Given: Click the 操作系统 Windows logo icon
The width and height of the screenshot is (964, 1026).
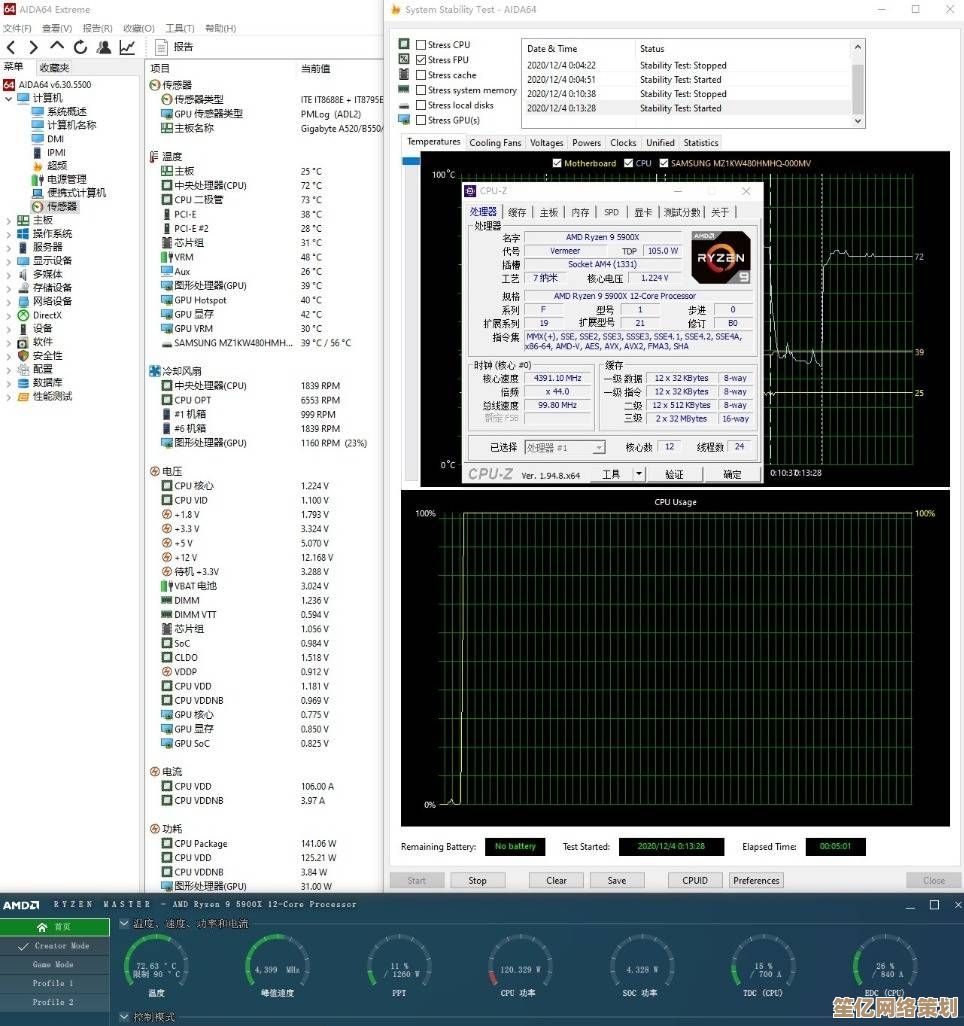Looking at the screenshot, I should coord(23,234).
